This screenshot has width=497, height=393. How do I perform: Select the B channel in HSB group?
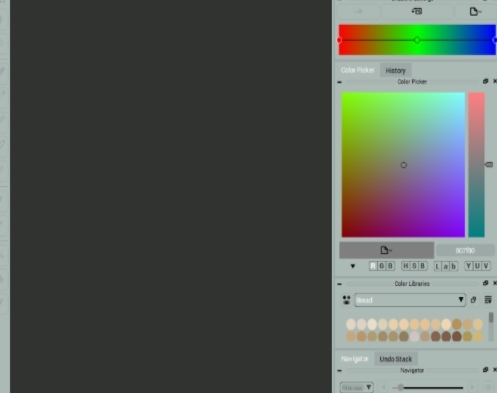pyautogui.click(x=423, y=266)
